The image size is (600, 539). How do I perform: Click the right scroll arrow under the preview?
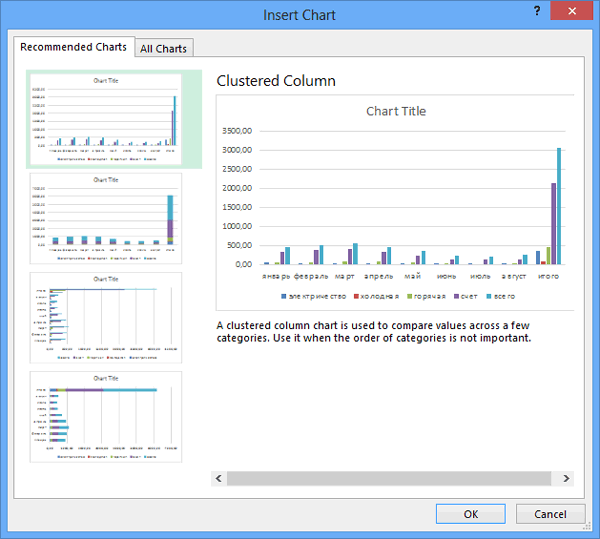pyautogui.click(x=567, y=479)
